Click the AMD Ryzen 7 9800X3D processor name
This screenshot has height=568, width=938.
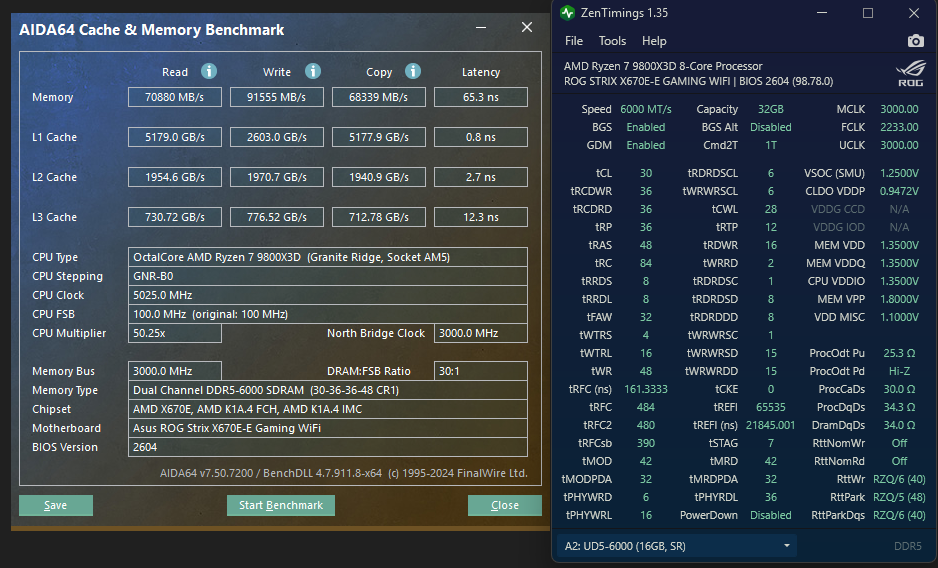coord(663,66)
